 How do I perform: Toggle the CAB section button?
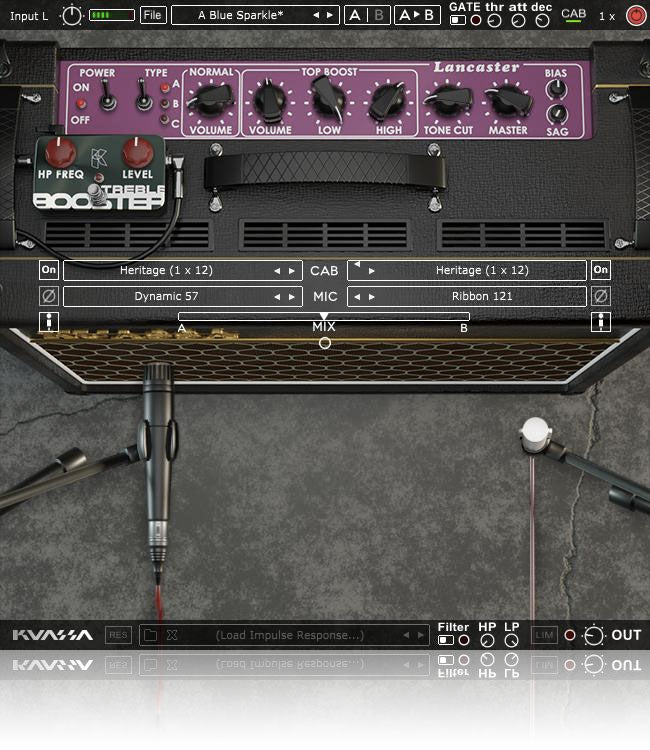point(573,15)
